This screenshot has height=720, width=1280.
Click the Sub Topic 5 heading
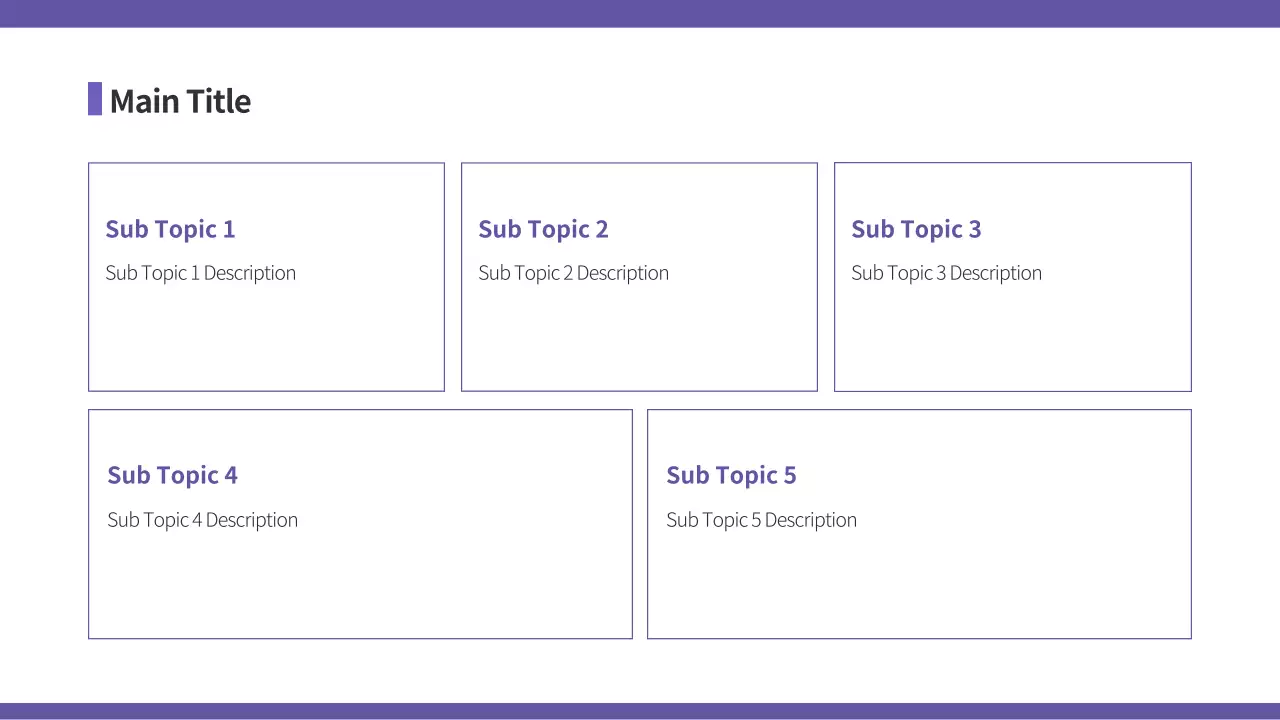point(731,475)
